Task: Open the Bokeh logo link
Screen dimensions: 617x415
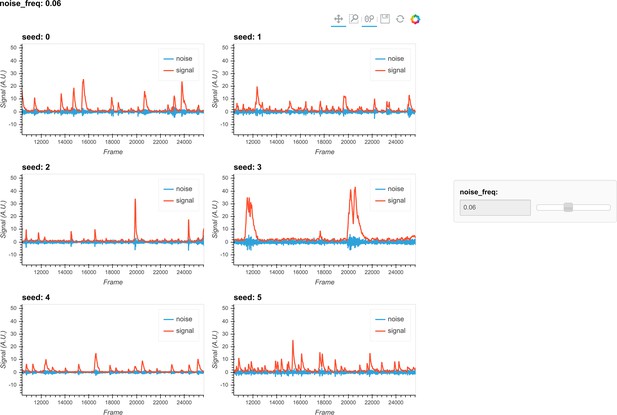Action: click(x=415, y=19)
